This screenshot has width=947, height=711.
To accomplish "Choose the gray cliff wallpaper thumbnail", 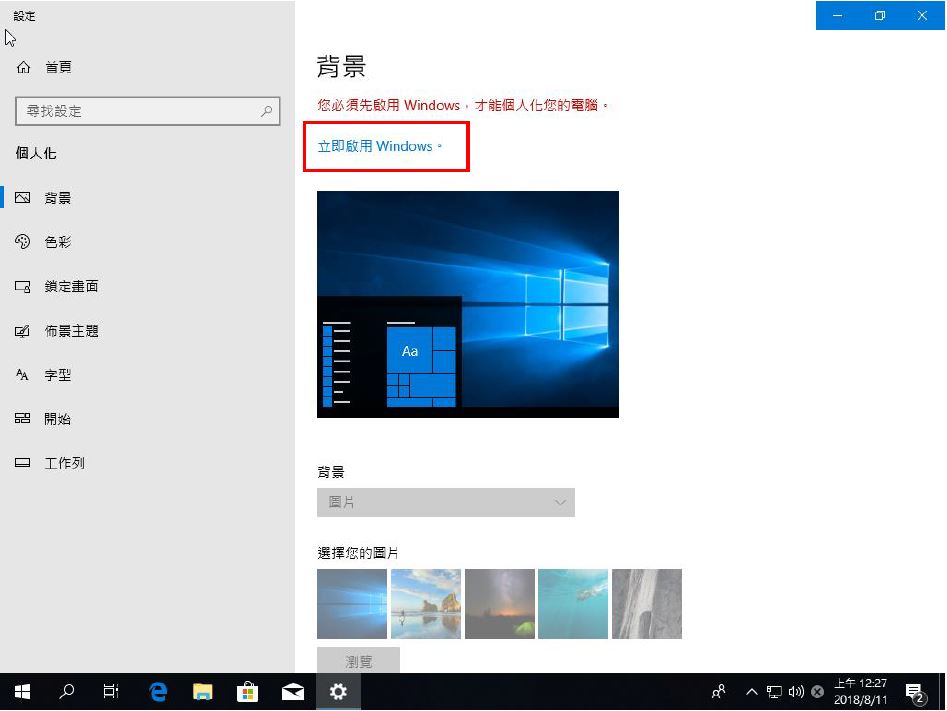I will tap(647, 604).
